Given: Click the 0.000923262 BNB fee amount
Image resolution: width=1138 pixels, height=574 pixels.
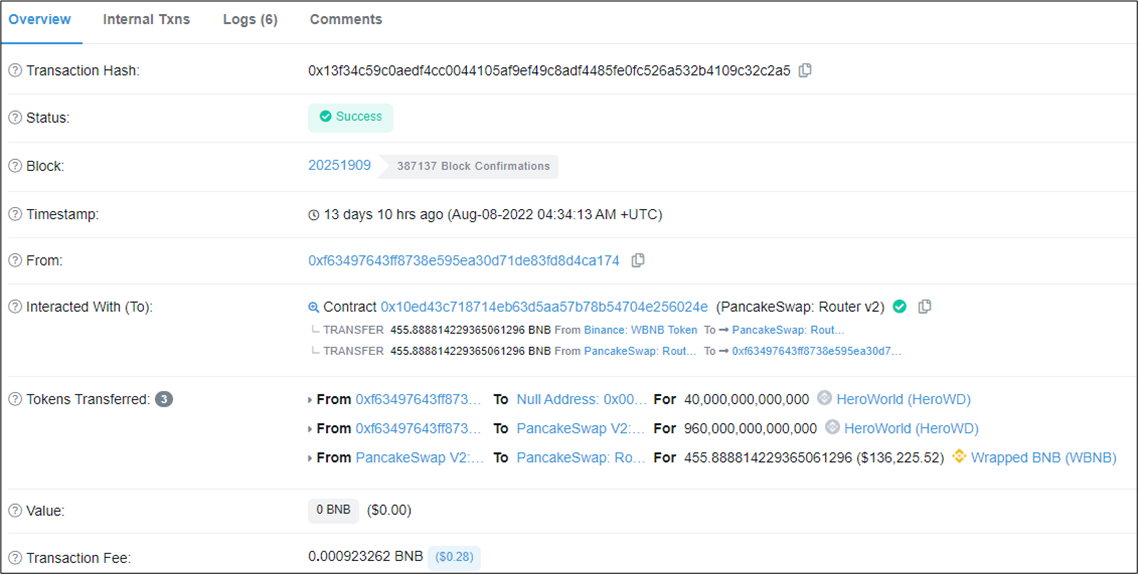Looking at the screenshot, I should tap(365, 557).
